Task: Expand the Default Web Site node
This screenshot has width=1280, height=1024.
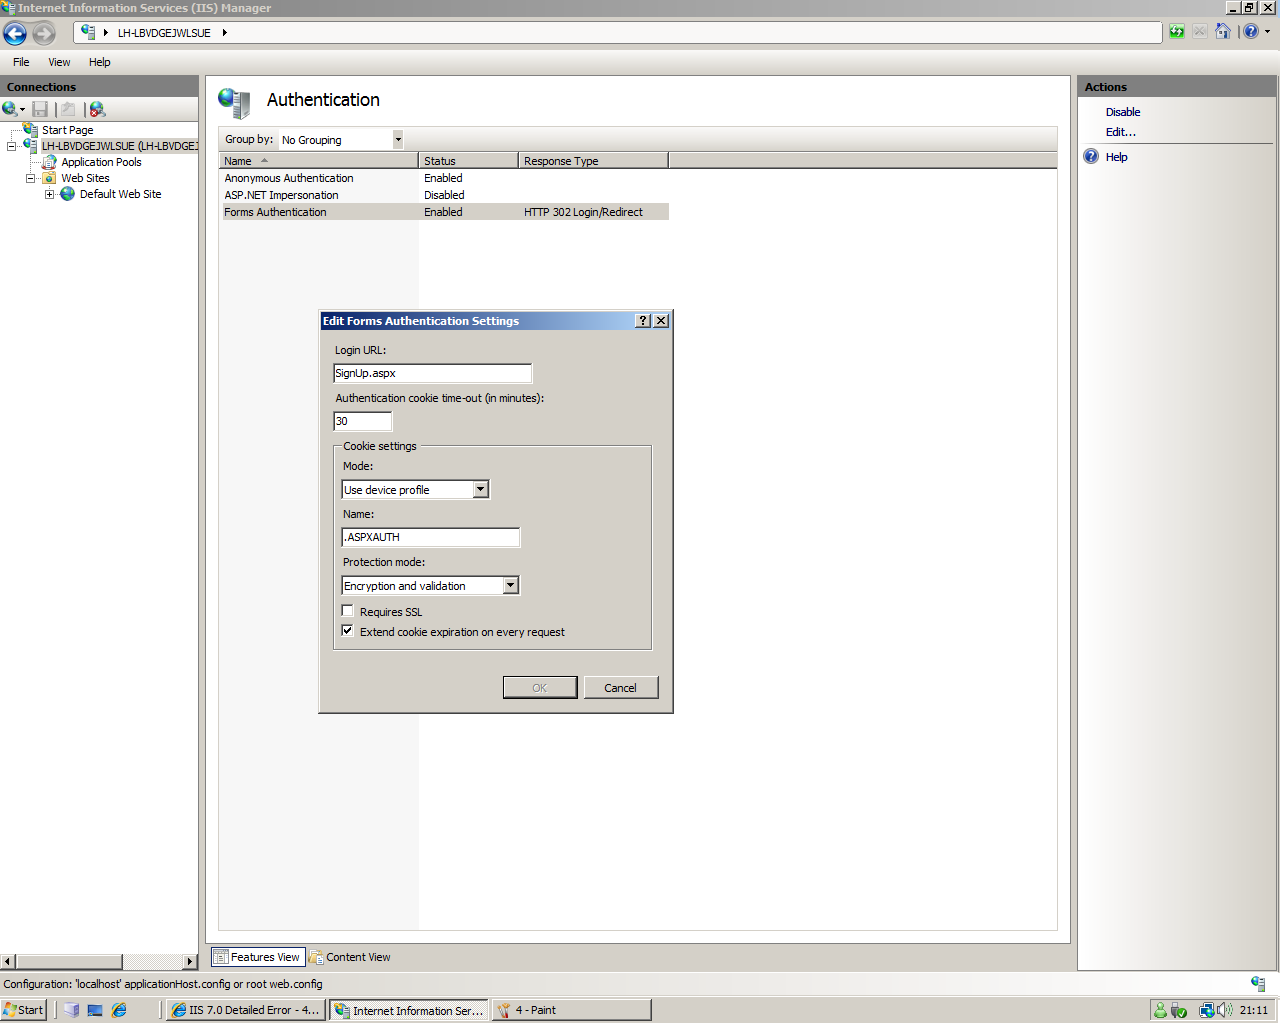Action: [50, 194]
